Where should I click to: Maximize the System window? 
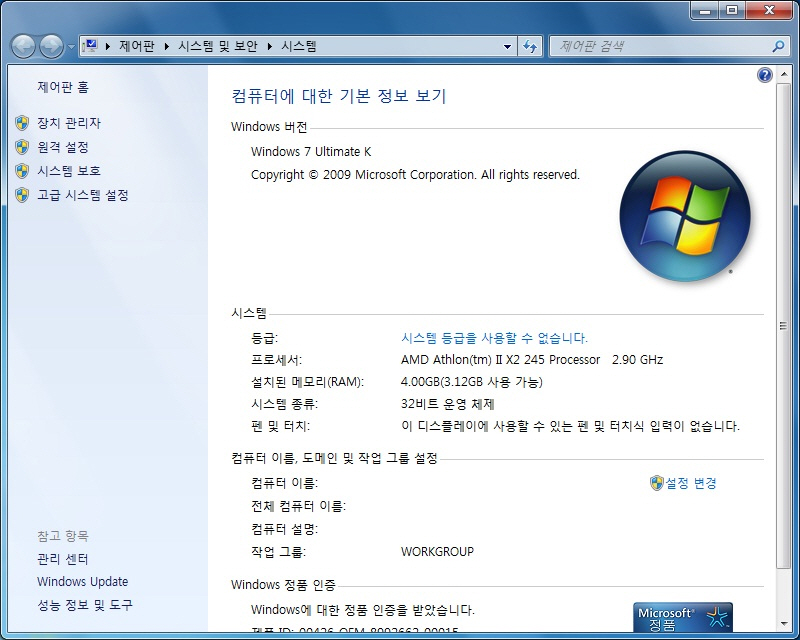tap(732, 10)
